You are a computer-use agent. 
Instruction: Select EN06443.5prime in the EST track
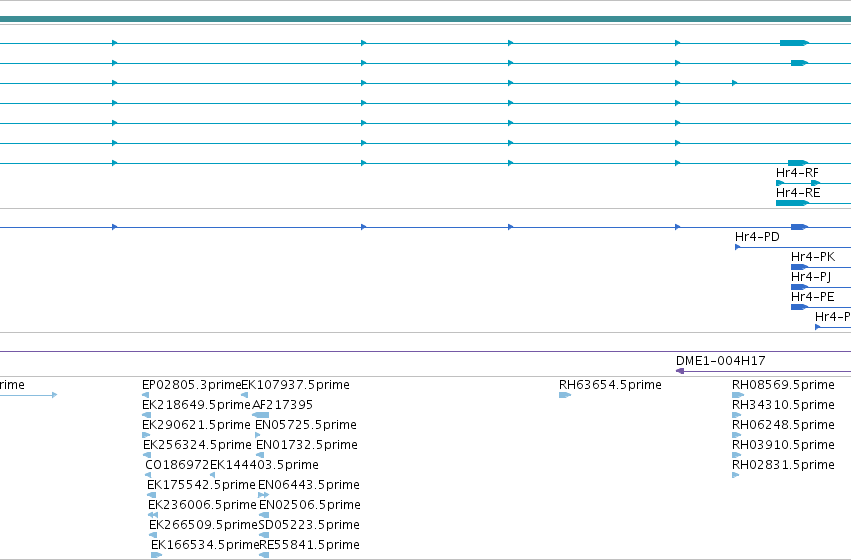point(309,485)
